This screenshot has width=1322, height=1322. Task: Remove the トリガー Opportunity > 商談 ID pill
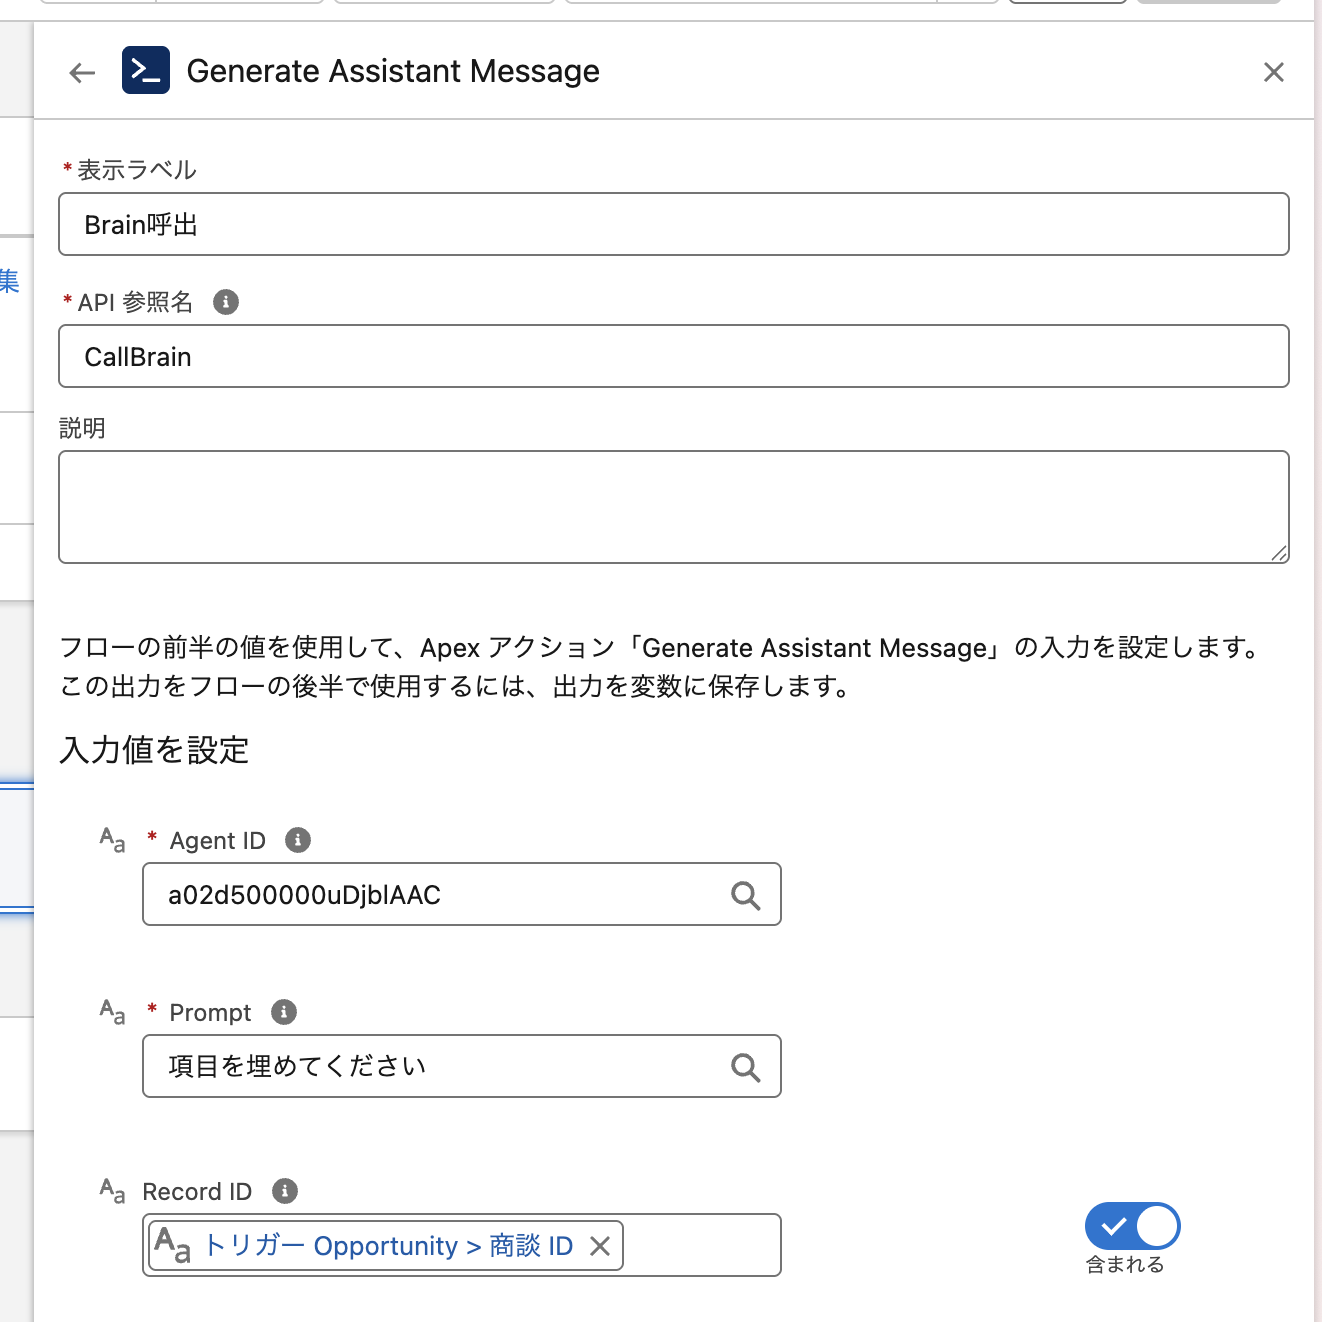click(x=600, y=1246)
